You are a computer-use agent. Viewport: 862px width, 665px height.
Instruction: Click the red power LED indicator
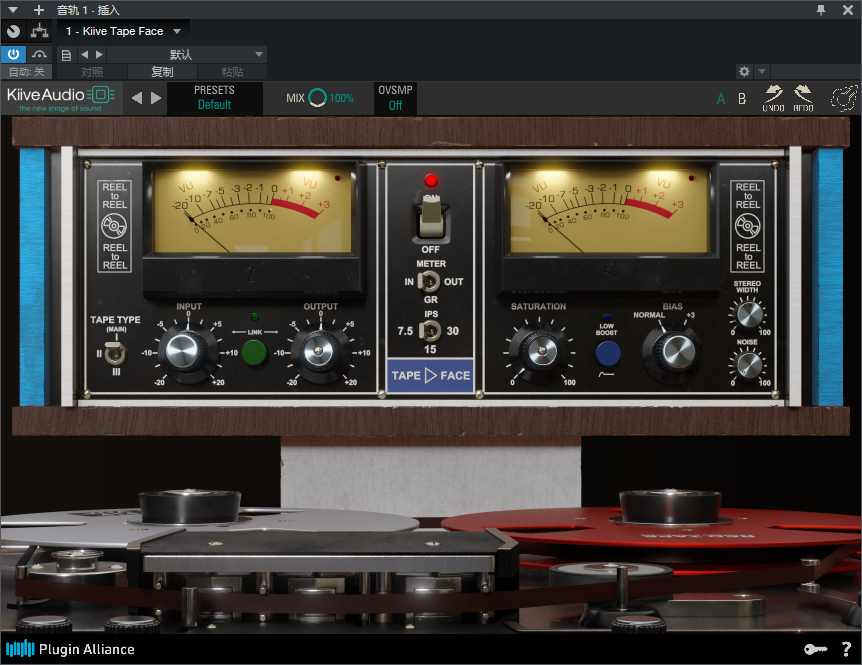click(431, 180)
